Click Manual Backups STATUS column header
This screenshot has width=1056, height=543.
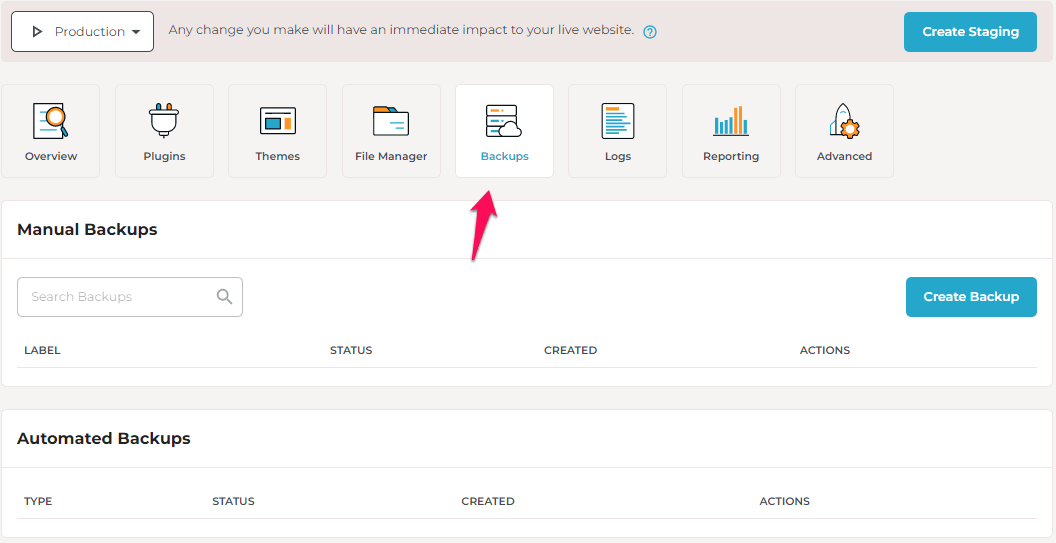click(351, 350)
